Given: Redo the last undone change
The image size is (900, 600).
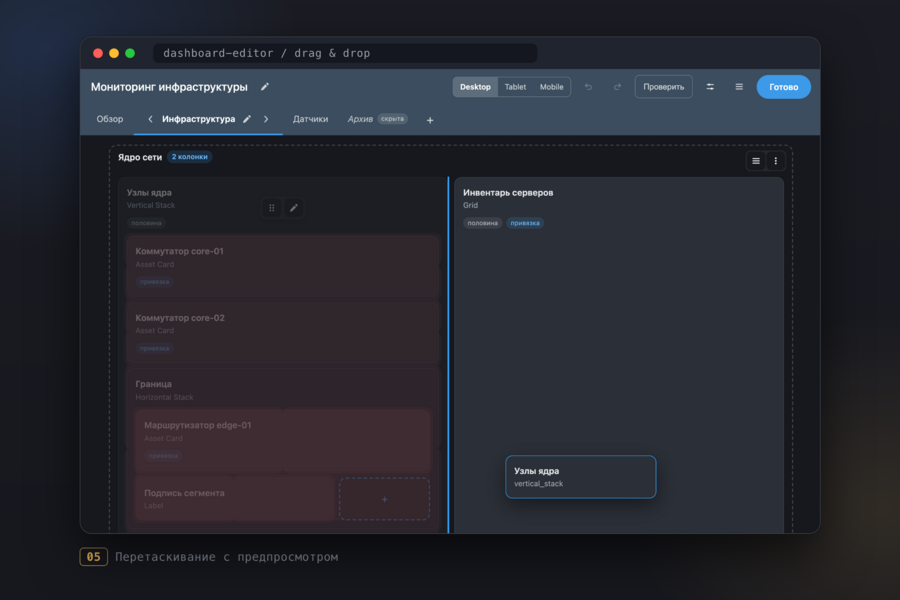Looking at the screenshot, I should pos(617,87).
